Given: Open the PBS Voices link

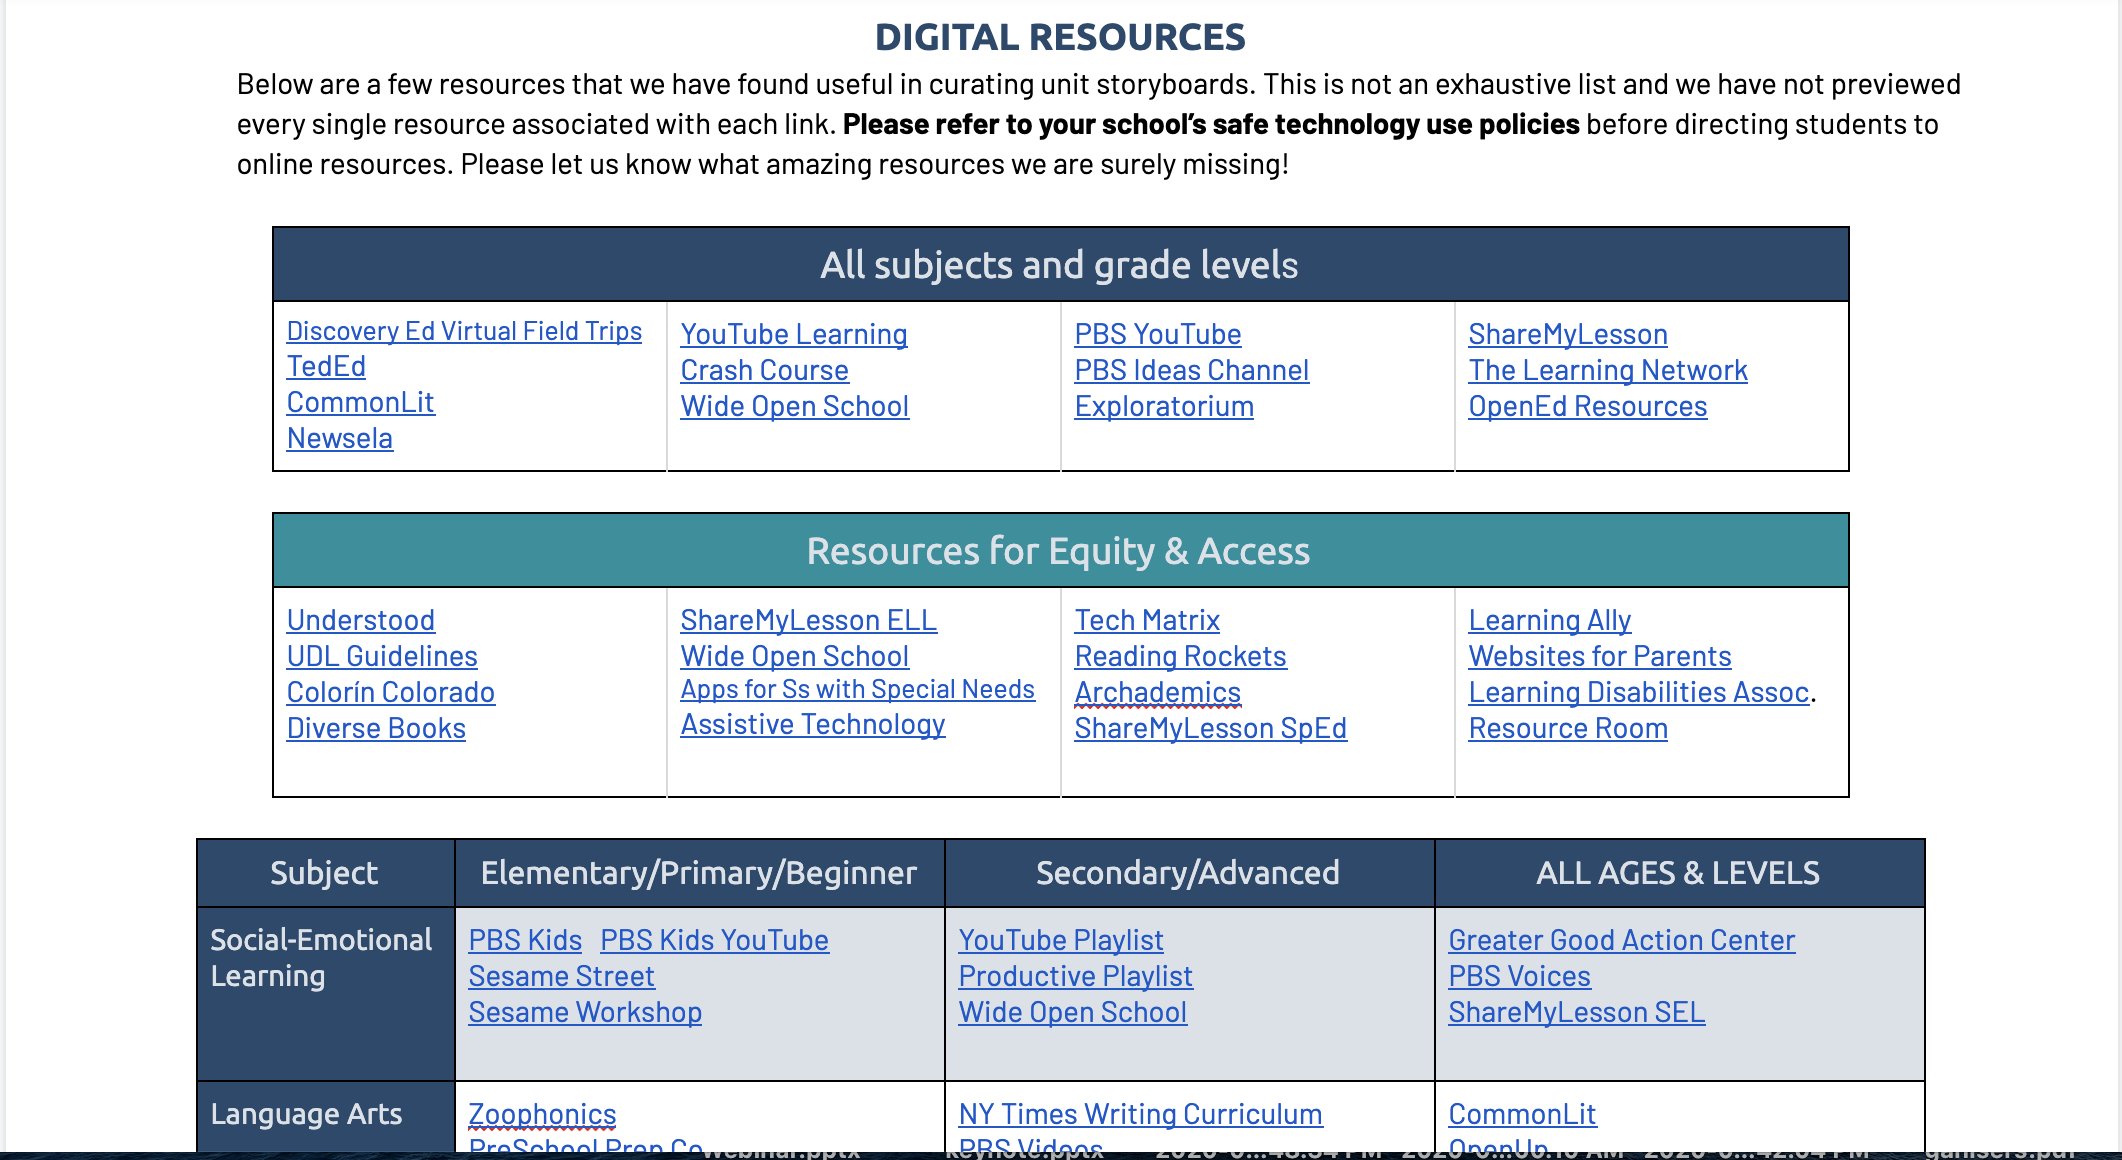Looking at the screenshot, I should click(x=1519, y=976).
